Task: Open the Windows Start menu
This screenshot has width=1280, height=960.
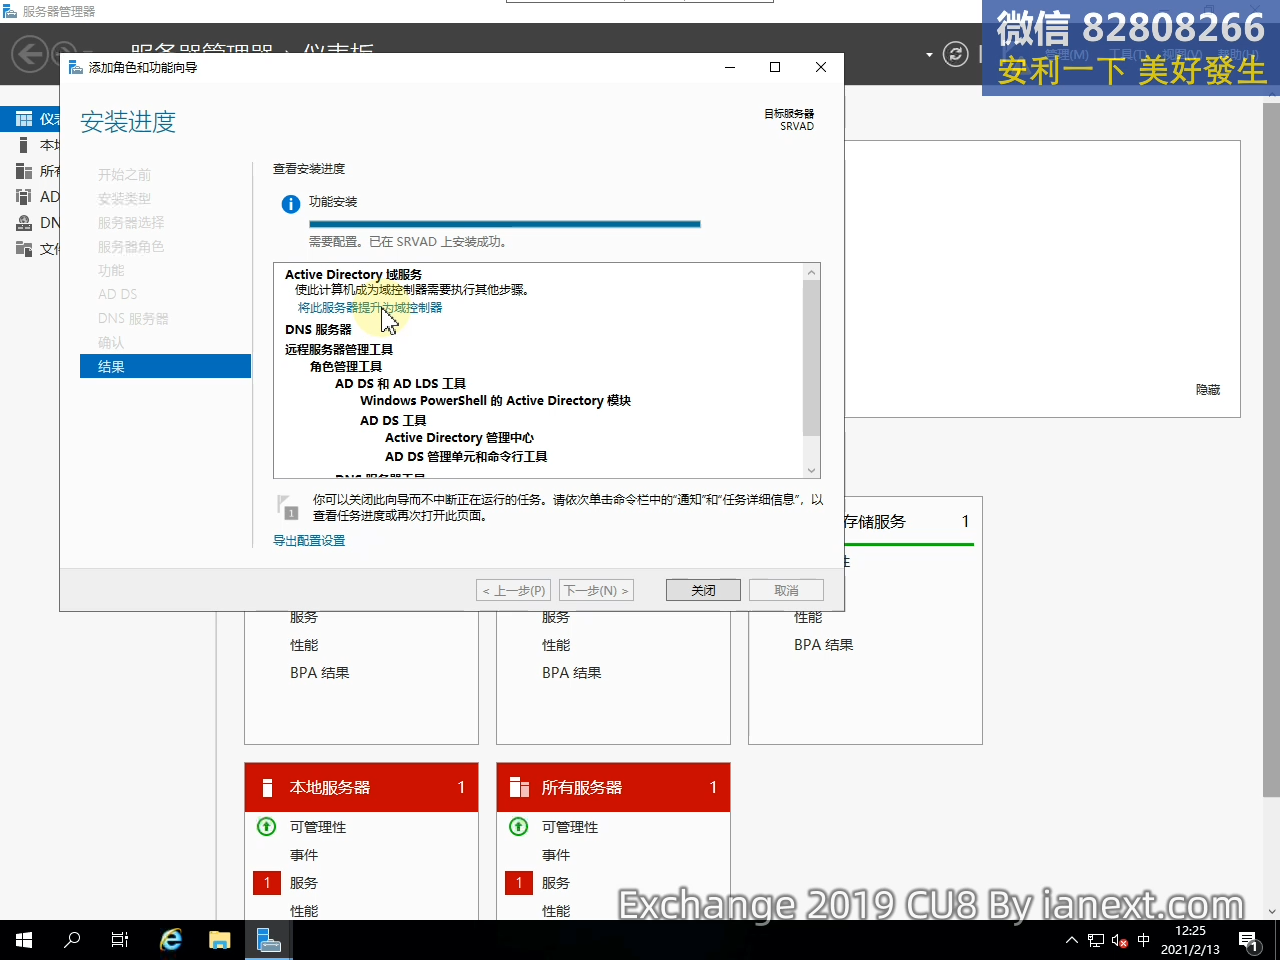Action: (24, 940)
